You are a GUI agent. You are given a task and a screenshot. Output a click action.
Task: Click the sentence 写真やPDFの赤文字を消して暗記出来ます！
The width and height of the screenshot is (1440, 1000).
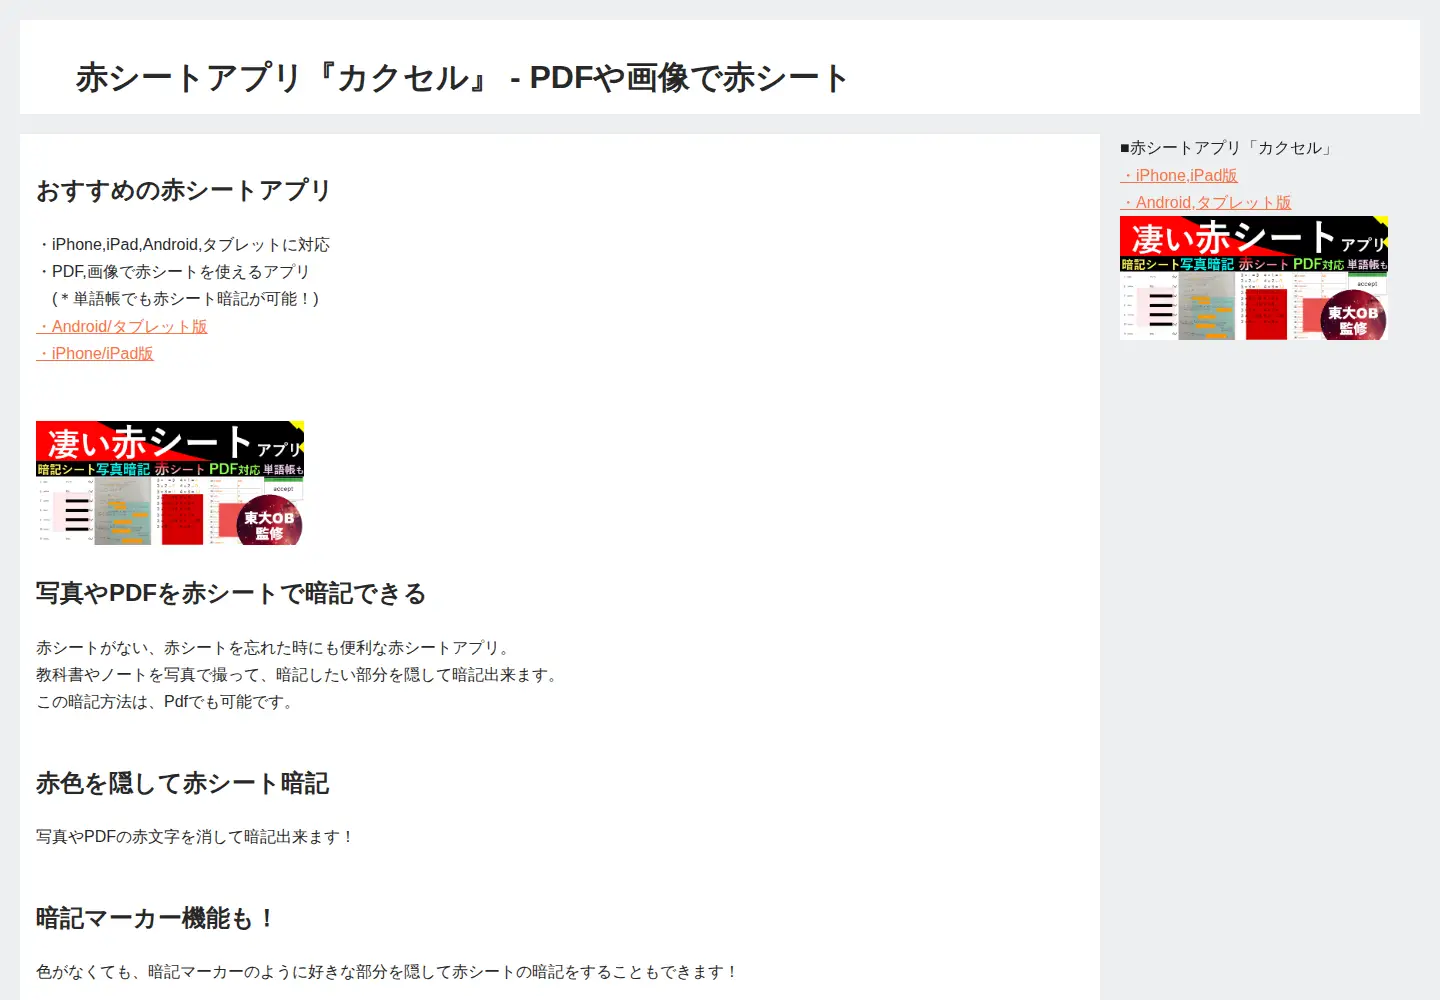click(x=196, y=837)
